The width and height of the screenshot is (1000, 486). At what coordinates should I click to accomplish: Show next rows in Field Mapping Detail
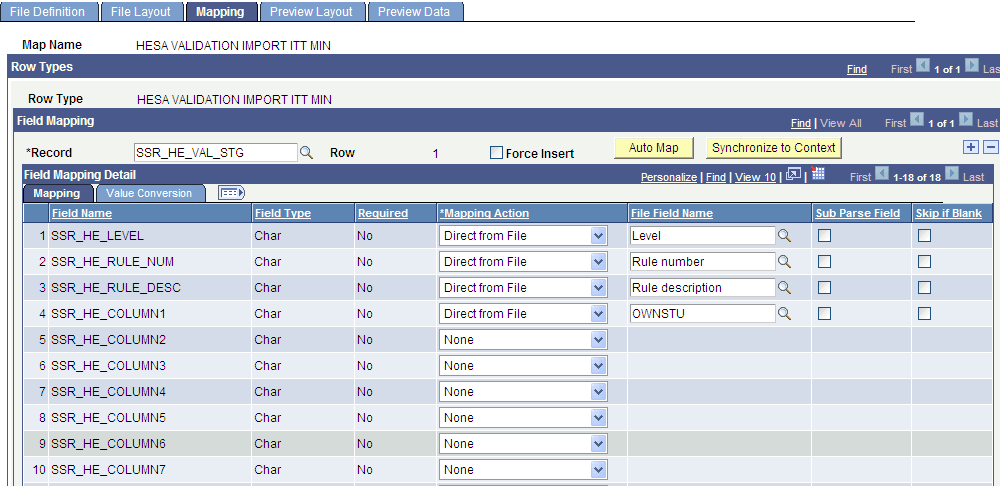(952, 174)
